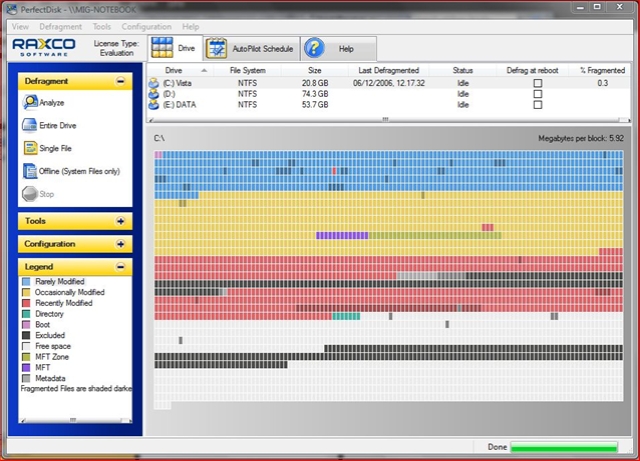Click the Excluded black legend swatch
Screen dimensions: 640x461
[x=26, y=335]
